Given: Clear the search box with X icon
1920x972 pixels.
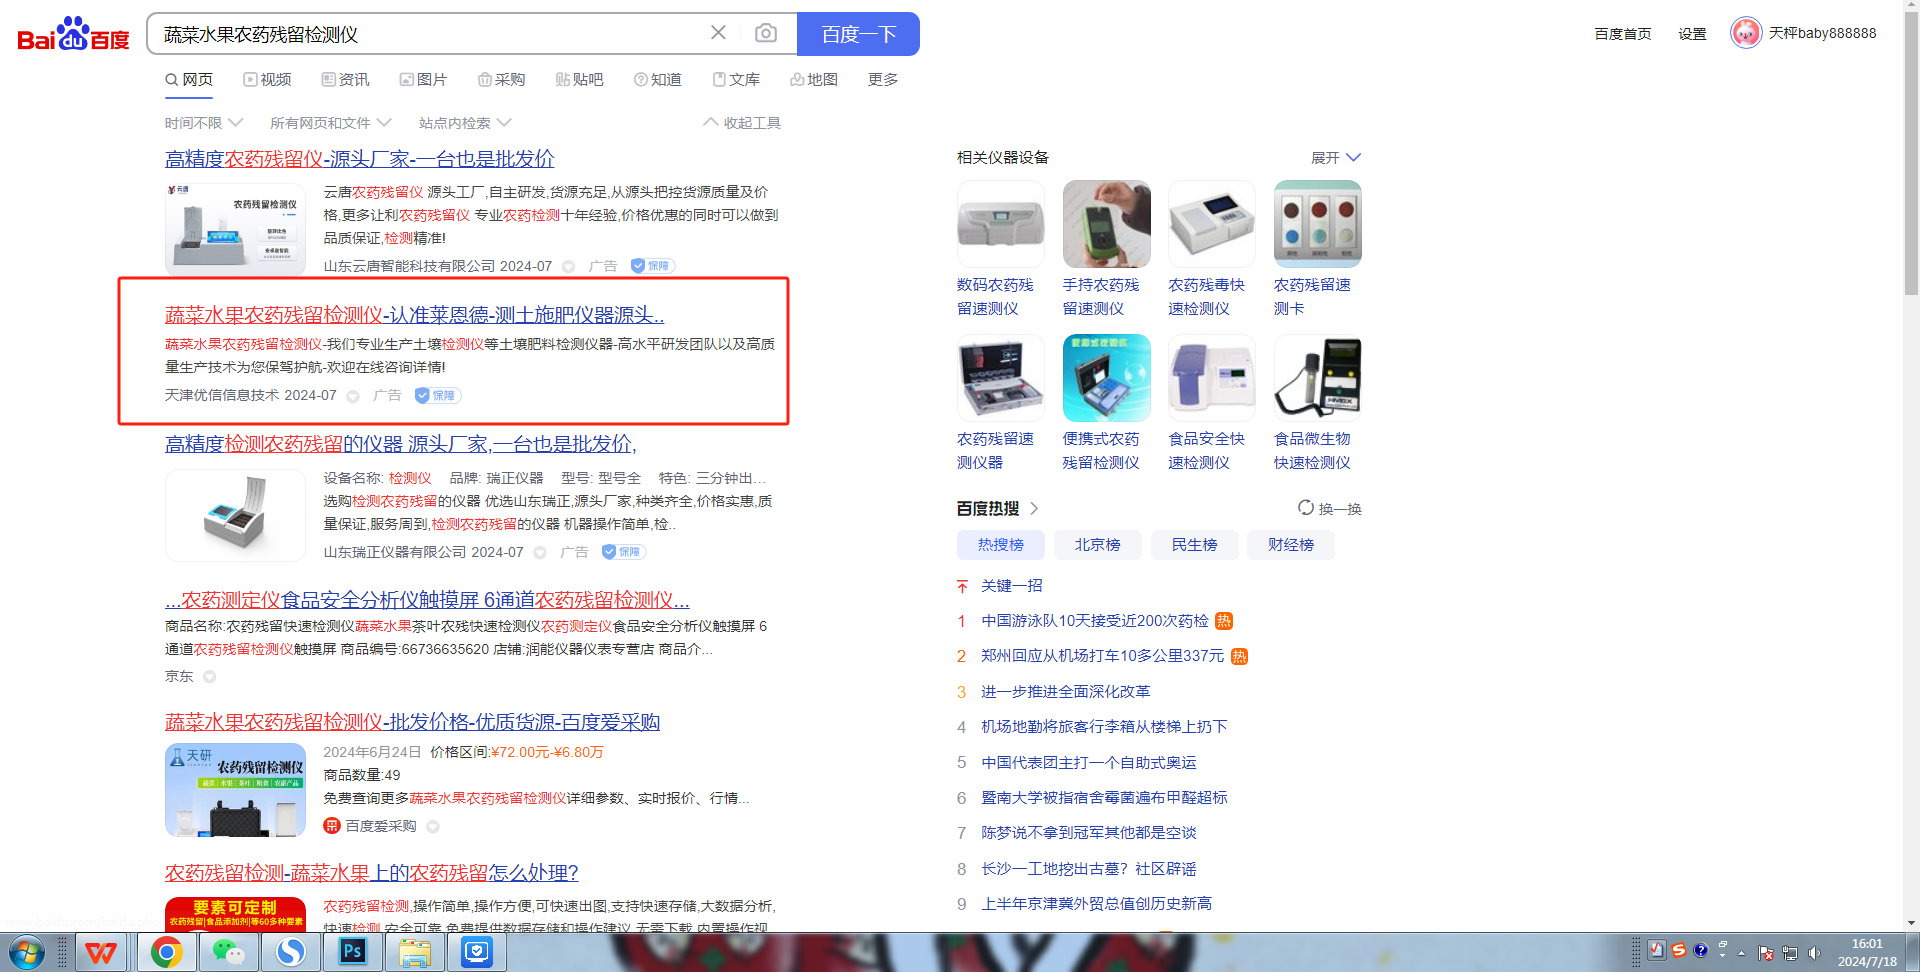Looking at the screenshot, I should pyautogui.click(x=718, y=33).
